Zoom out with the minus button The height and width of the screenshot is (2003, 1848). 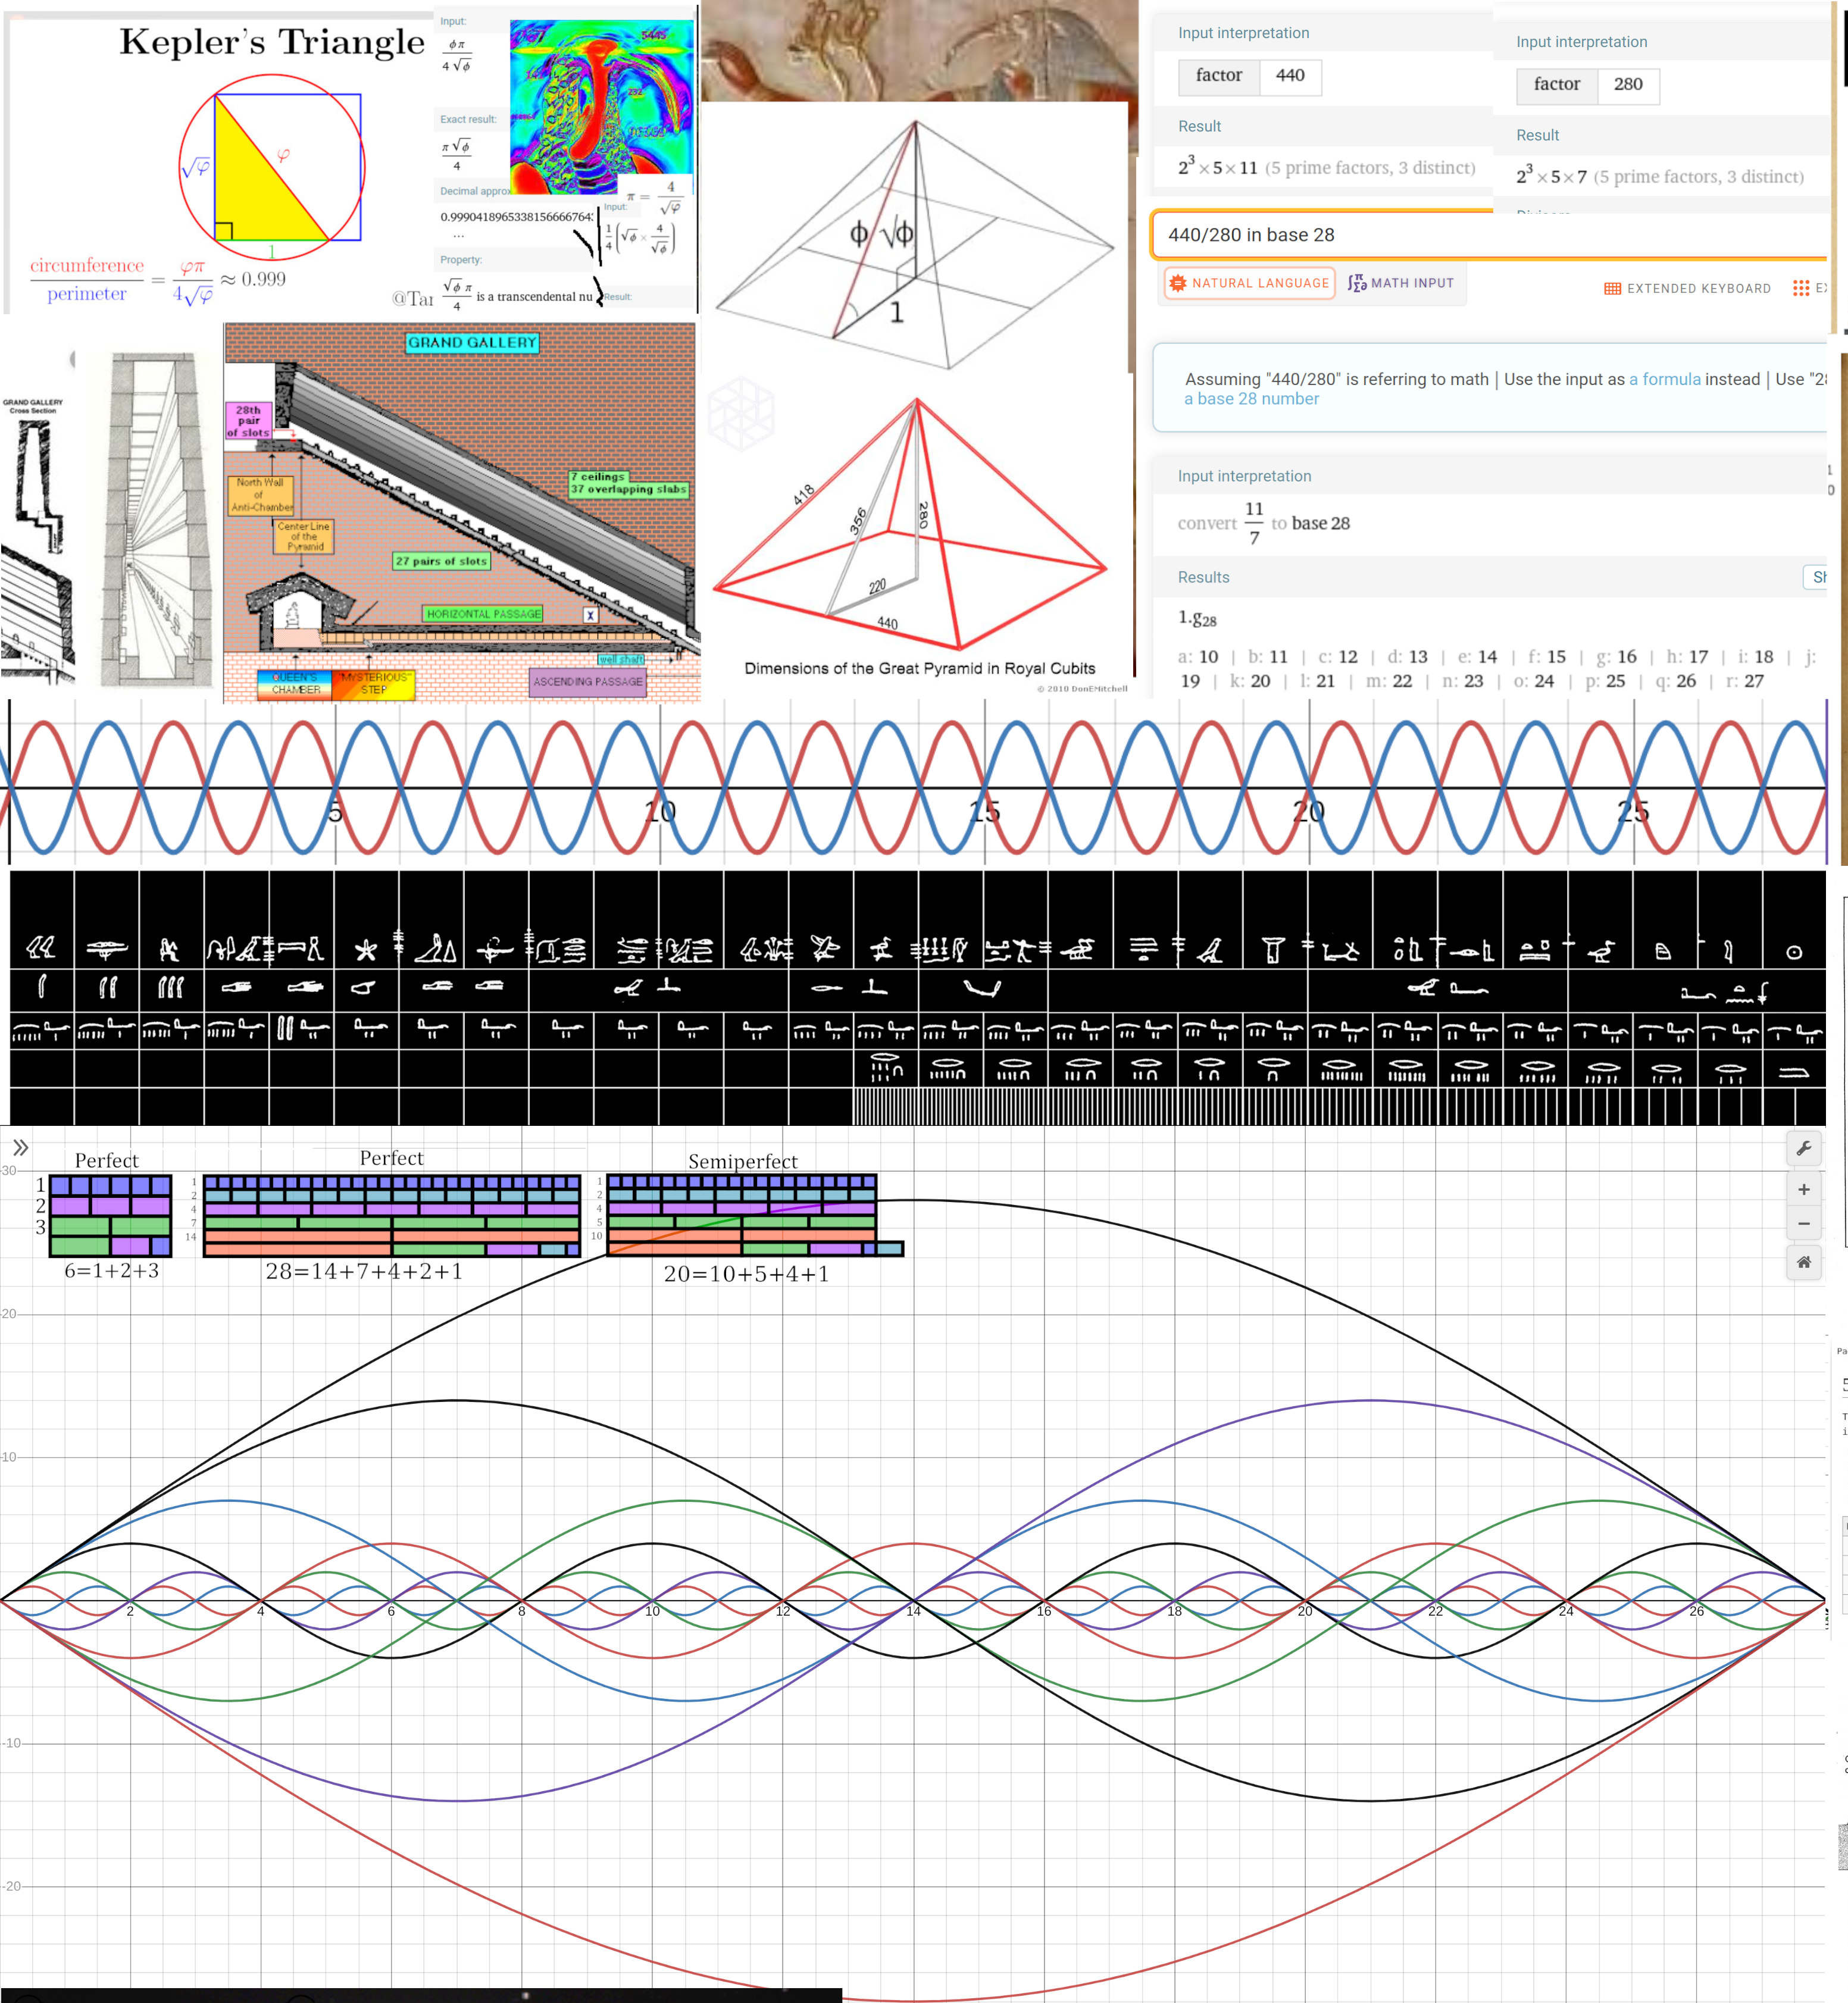1803,1224
